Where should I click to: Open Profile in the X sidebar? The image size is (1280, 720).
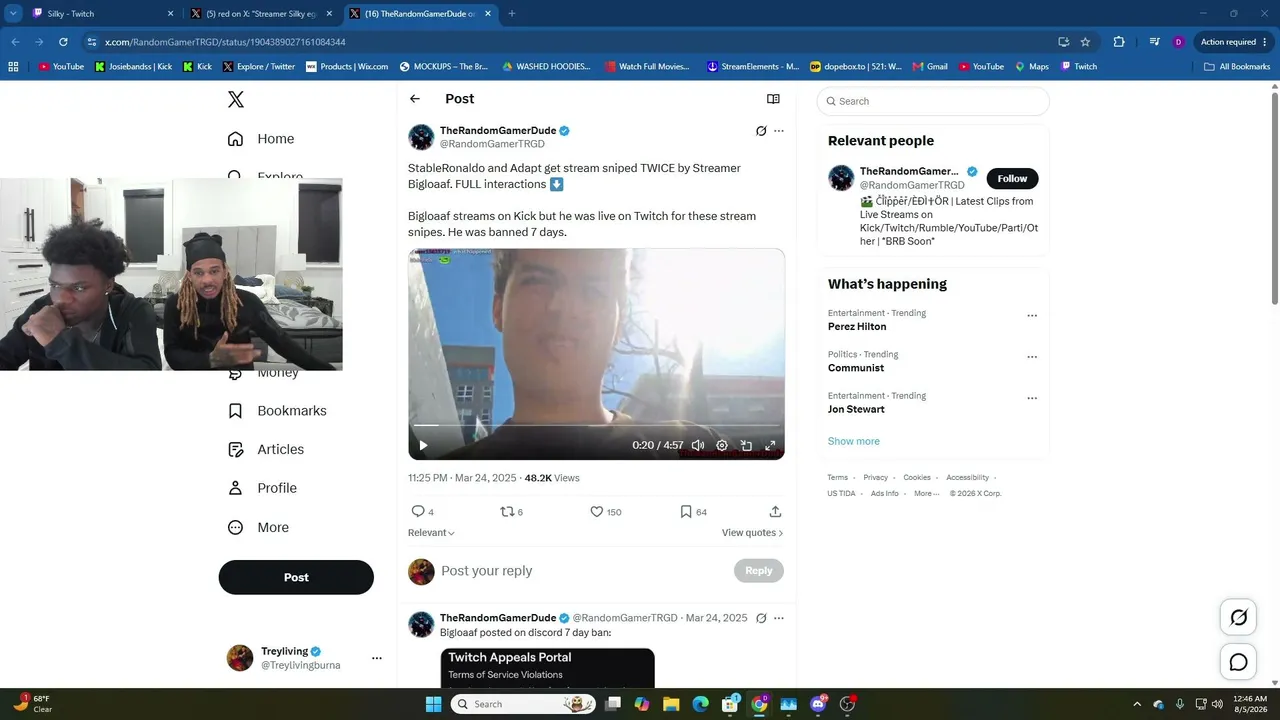click(x=262, y=488)
